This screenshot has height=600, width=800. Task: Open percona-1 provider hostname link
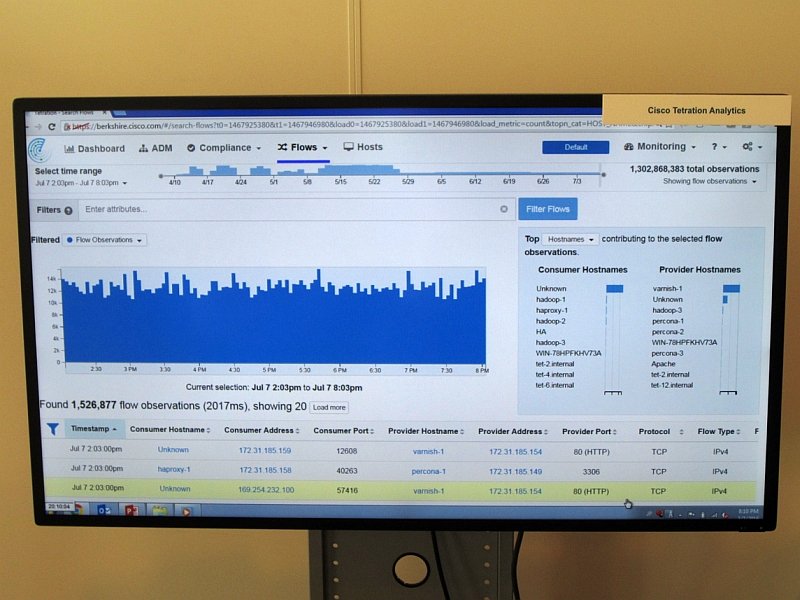[429, 471]
